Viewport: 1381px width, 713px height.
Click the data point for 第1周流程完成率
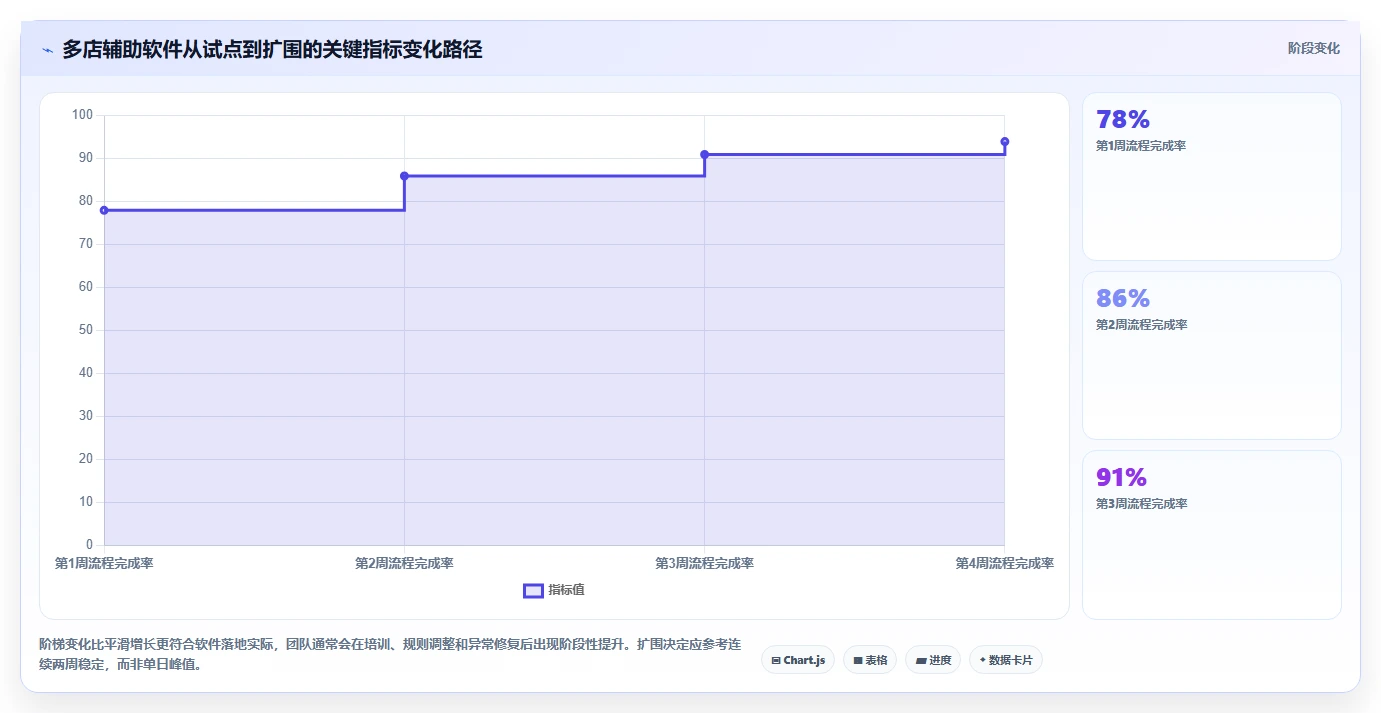[x=104, y=210]
